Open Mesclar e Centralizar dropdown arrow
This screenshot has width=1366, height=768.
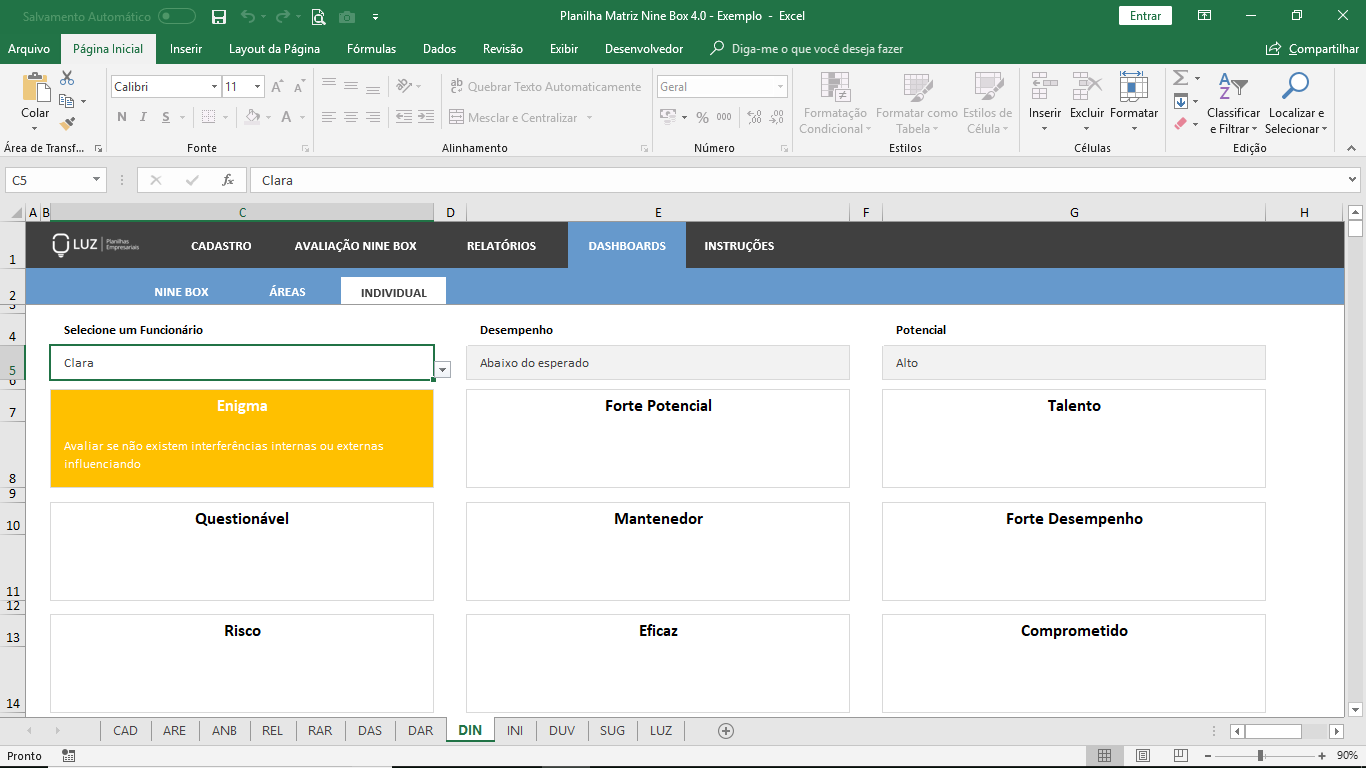(x=589, y=118)
